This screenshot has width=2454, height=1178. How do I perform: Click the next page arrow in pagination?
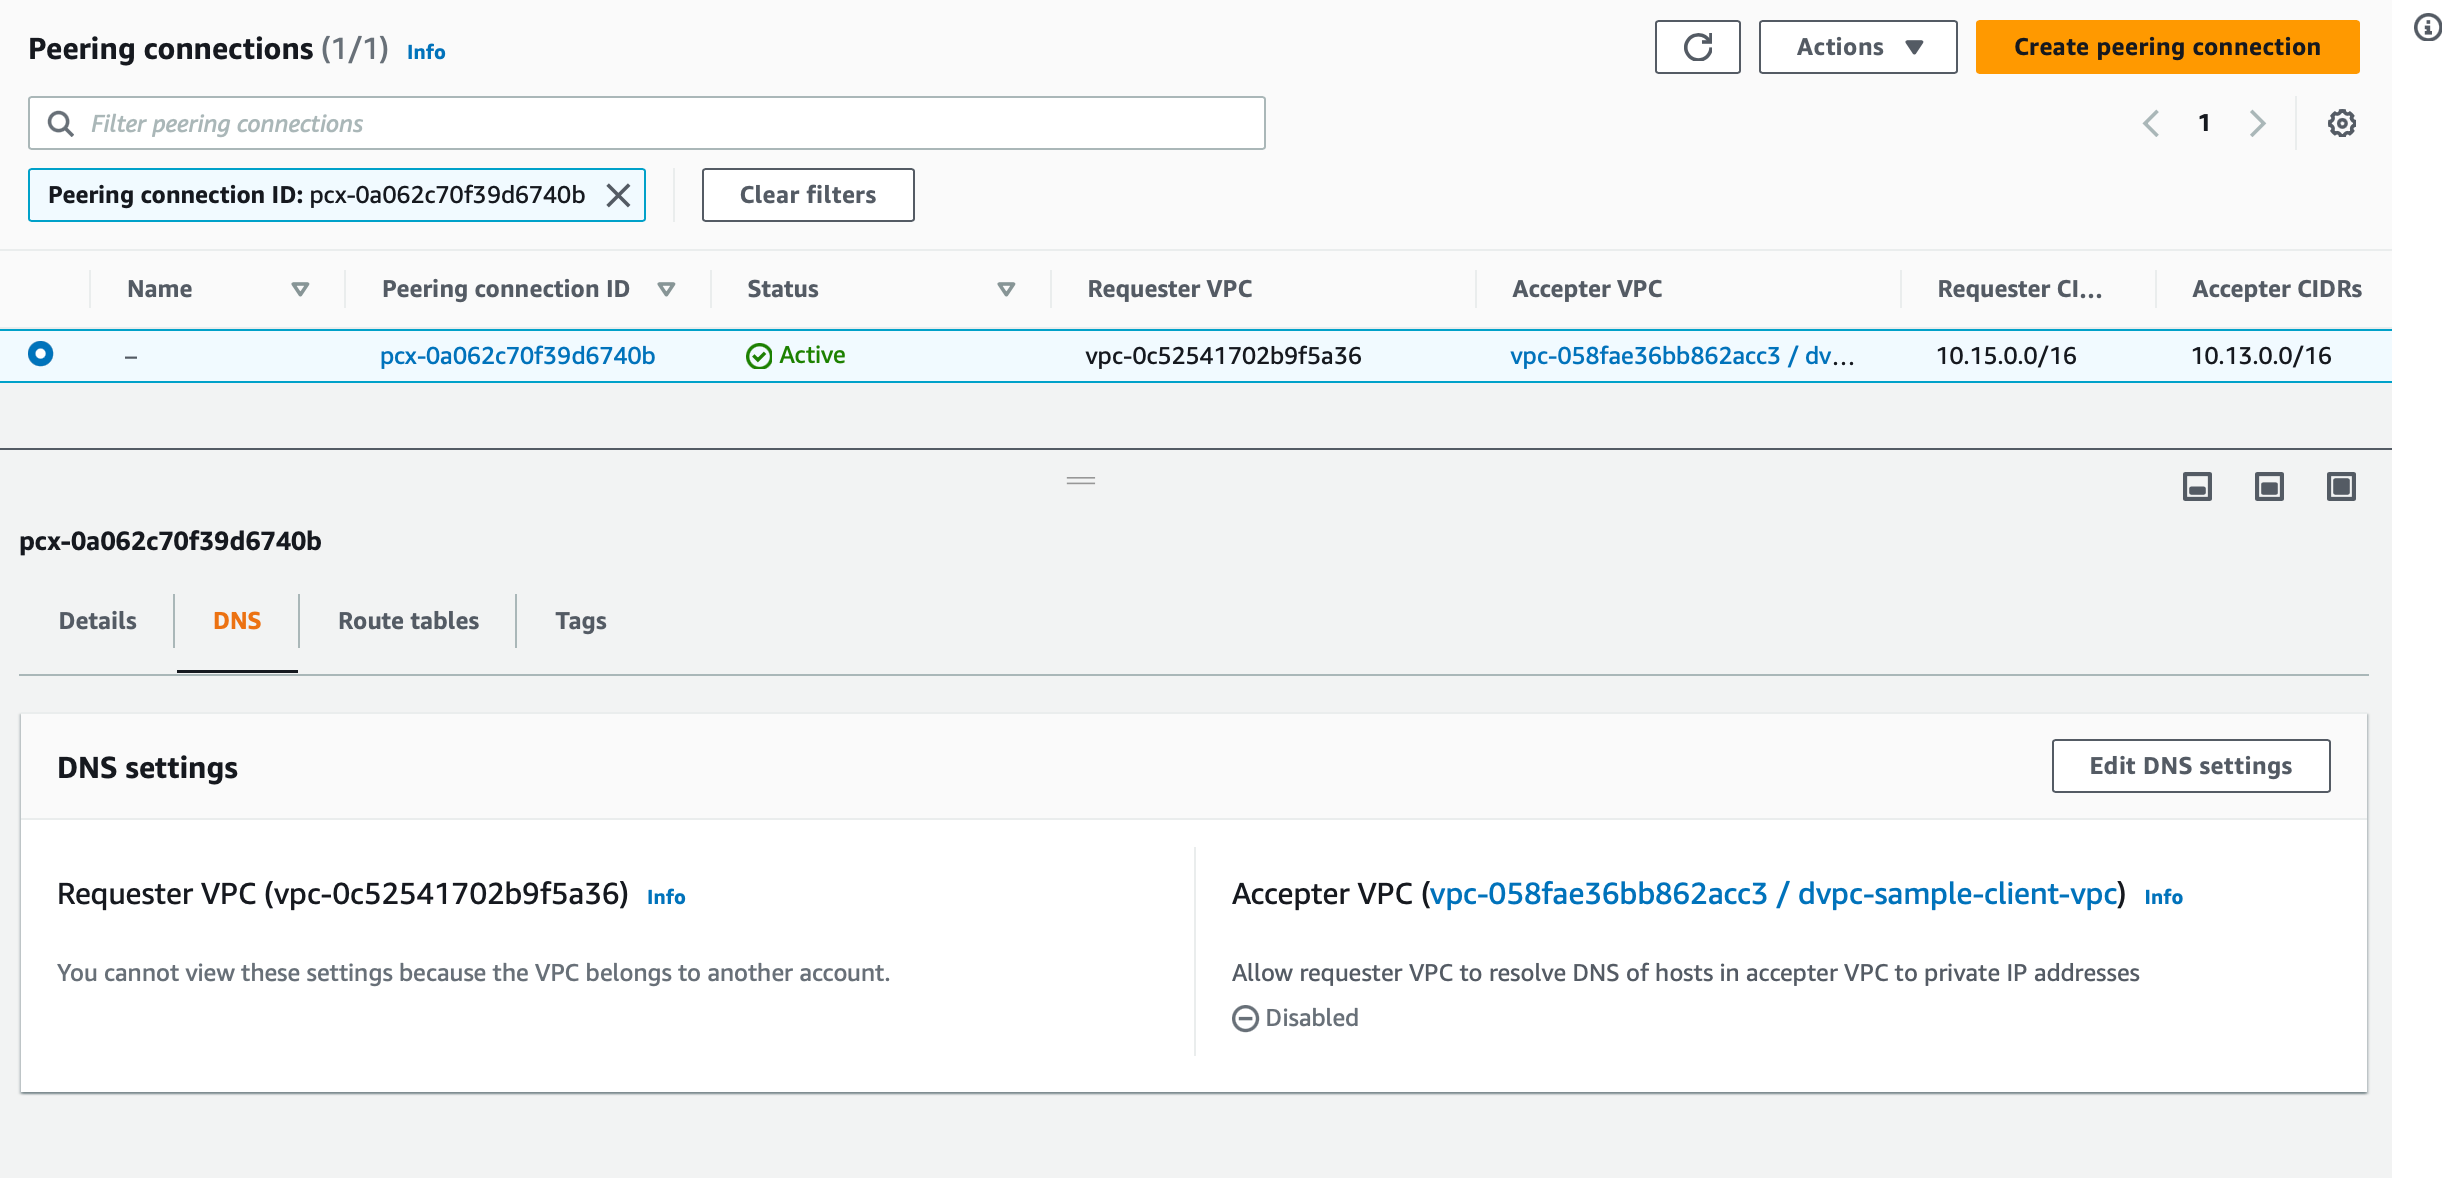pyautogui.click(x=2257, y=123)
